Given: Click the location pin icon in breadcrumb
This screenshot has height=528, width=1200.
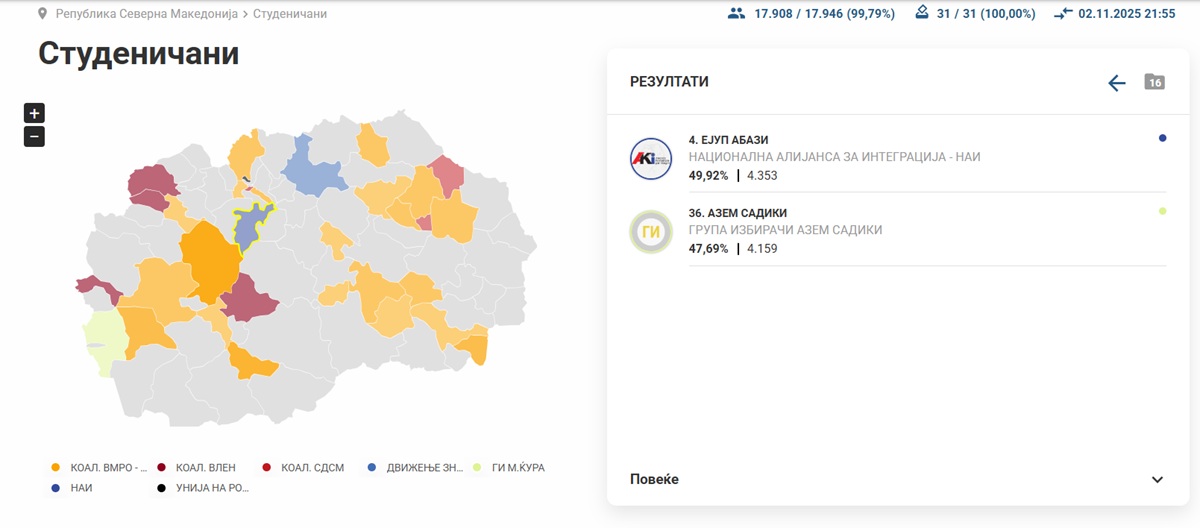Looking at the screenshot, I should click(x=42, y=14).
